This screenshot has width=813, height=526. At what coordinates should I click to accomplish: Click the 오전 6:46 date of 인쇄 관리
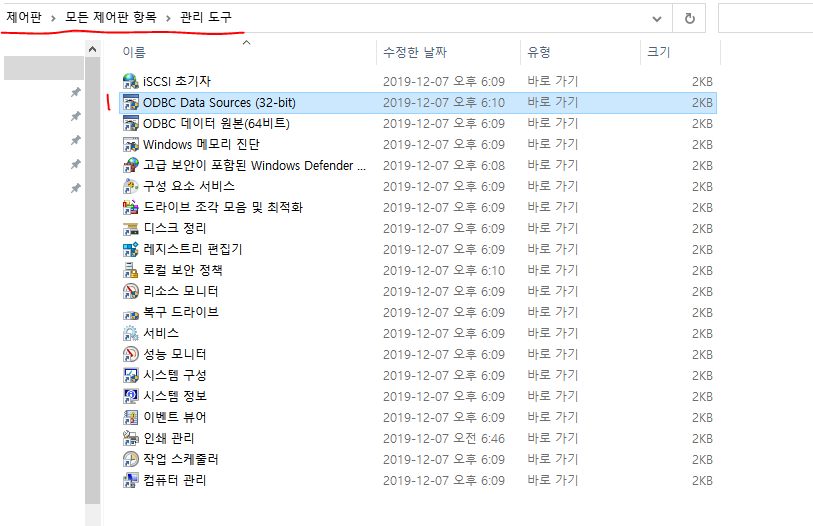click(444, 439)
